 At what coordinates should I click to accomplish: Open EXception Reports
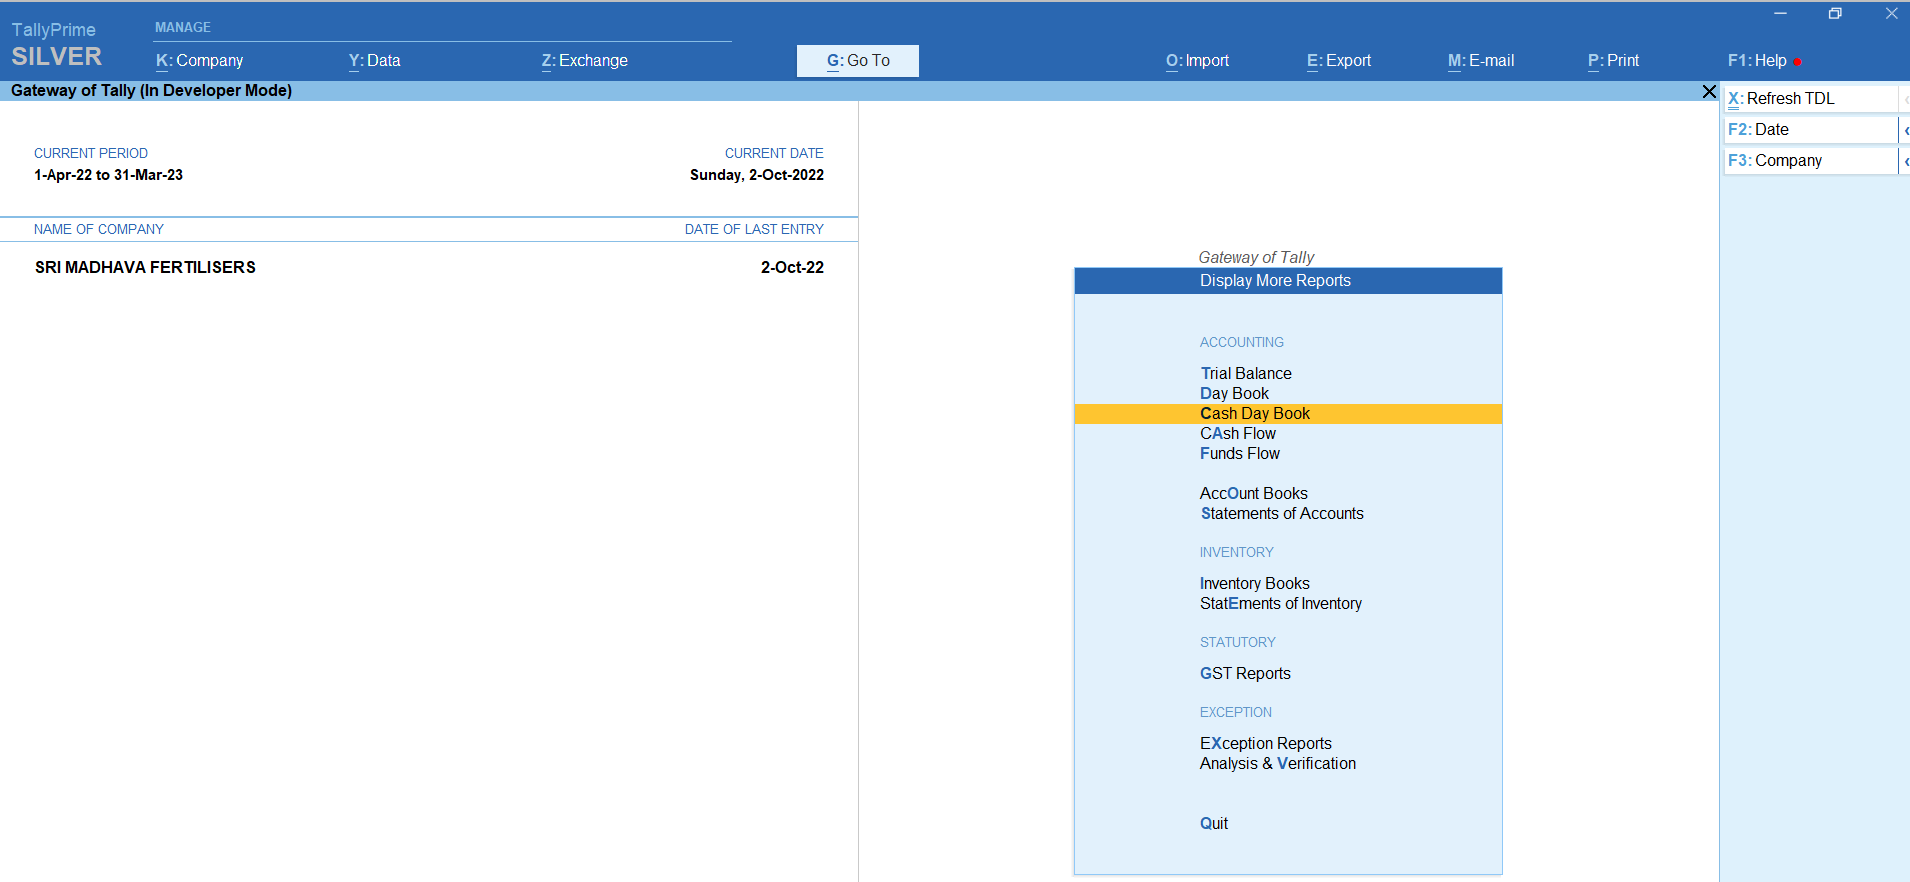(x=1266, y=744)
